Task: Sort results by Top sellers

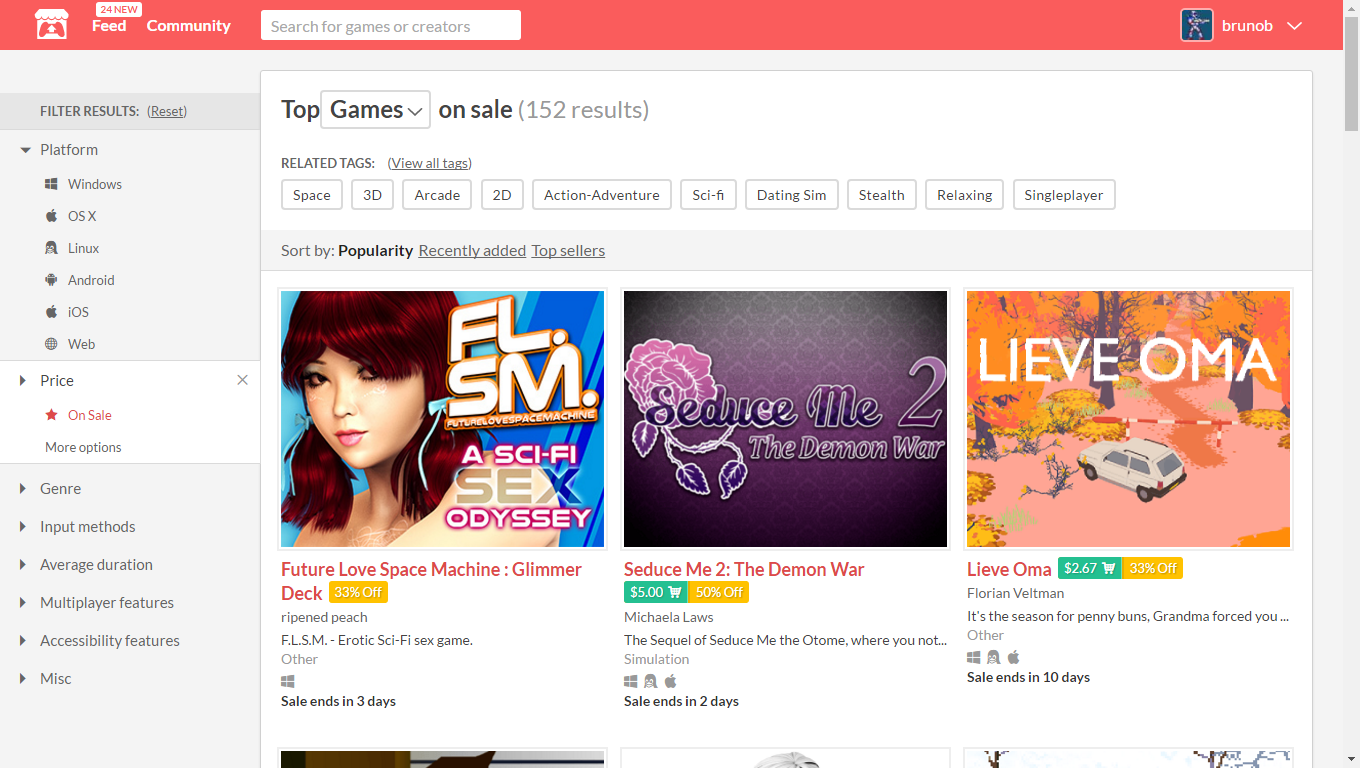Action: [x=568, y=250]
